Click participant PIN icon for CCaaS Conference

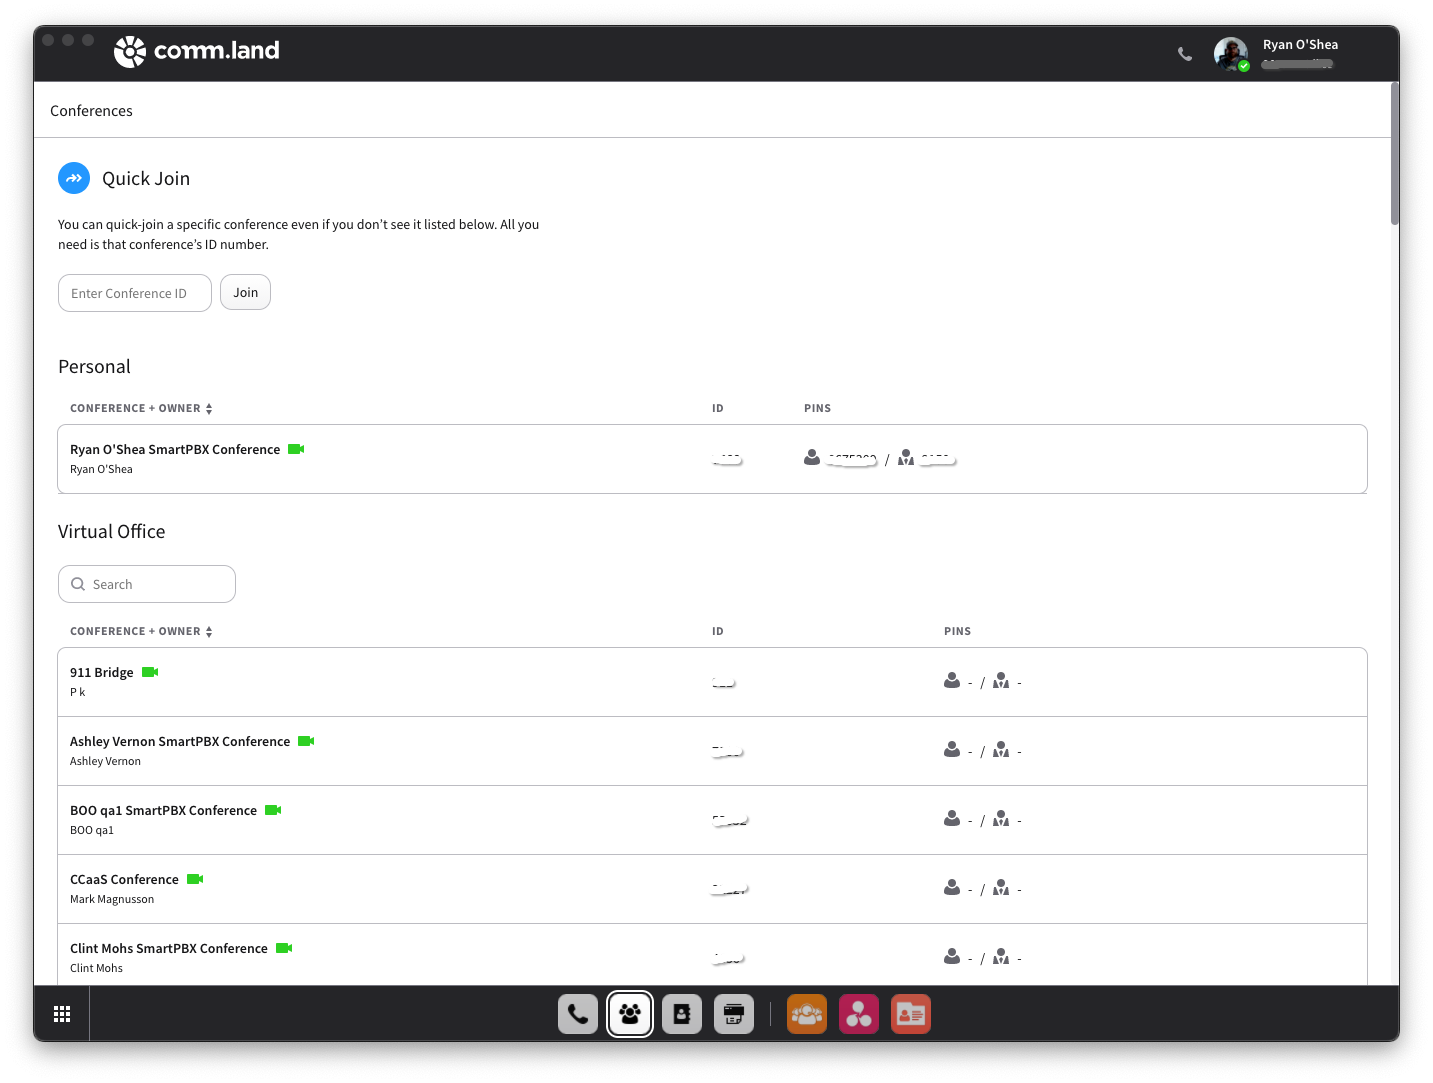tap(952, 887)
